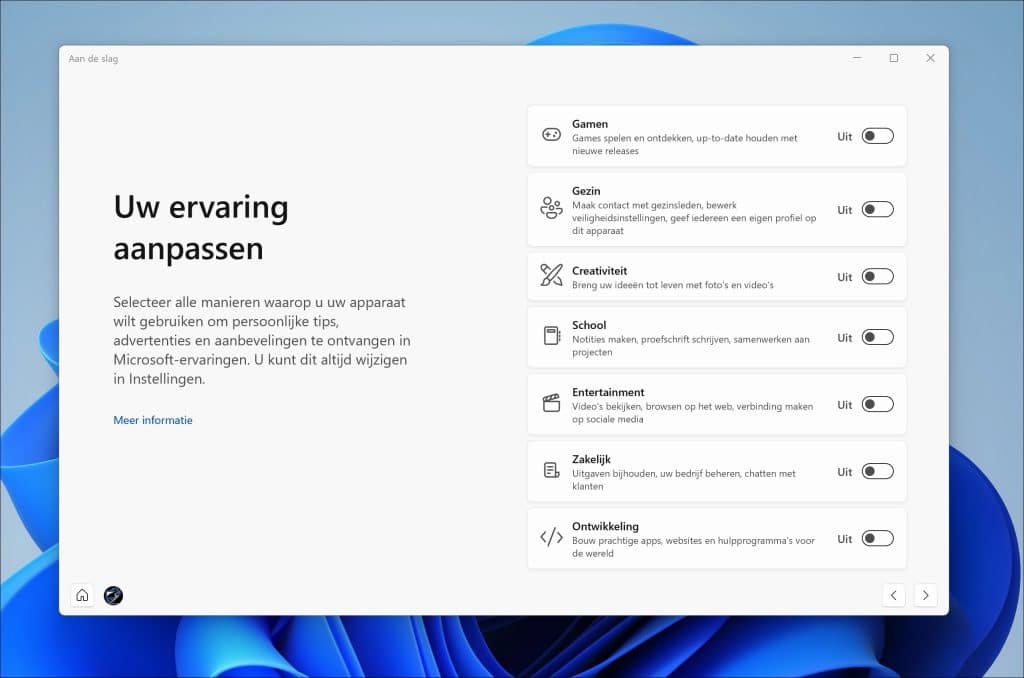Click the 'Bouw prachtige apps' description
1024x678 pixels.
click(x=694, y=547)
